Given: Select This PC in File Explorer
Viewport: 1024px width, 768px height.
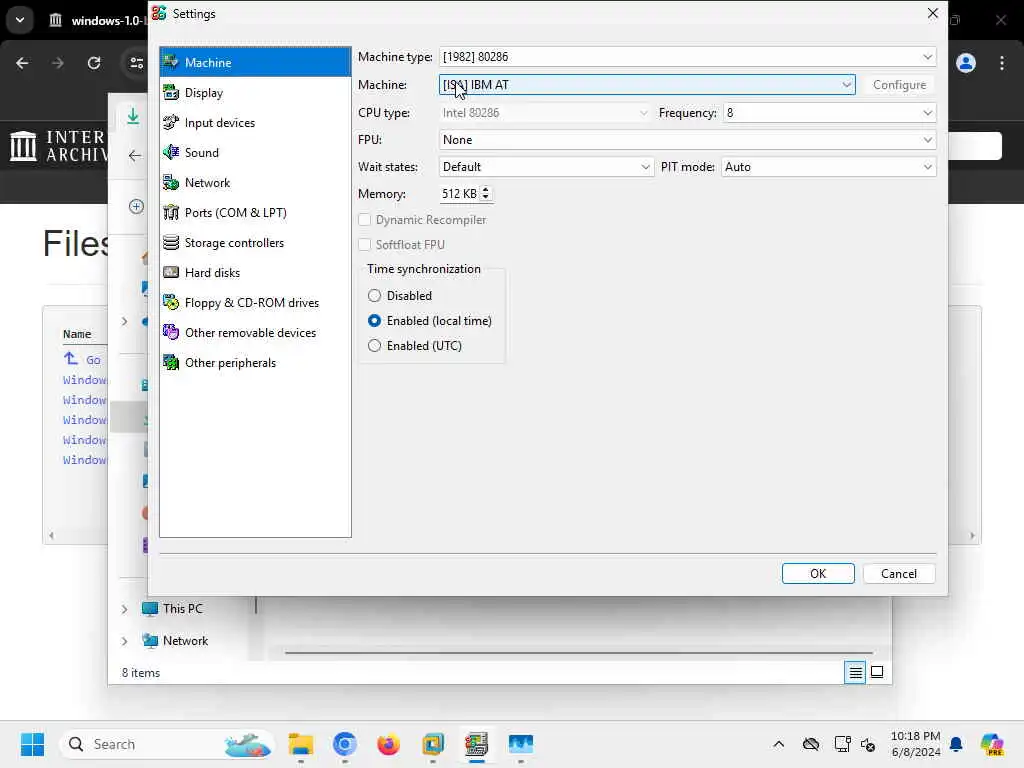Looking at the screenshot, I should [183, 609].
